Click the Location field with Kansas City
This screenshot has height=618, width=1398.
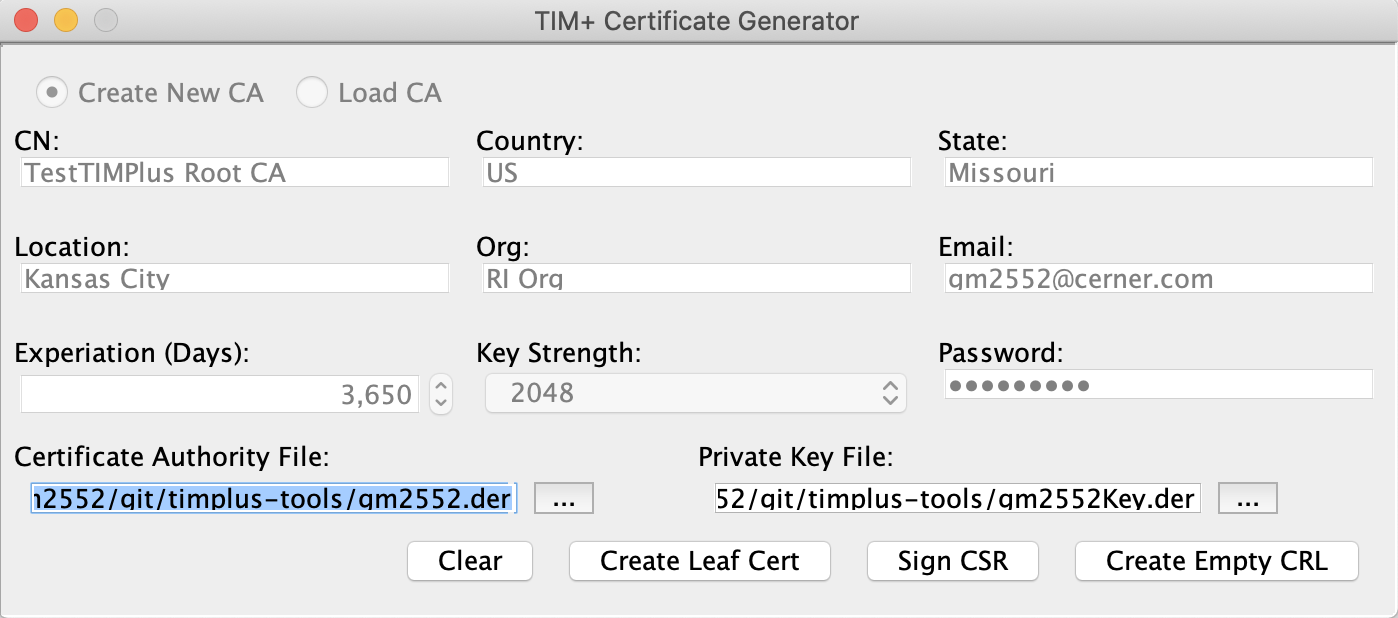tap(234, 278)
